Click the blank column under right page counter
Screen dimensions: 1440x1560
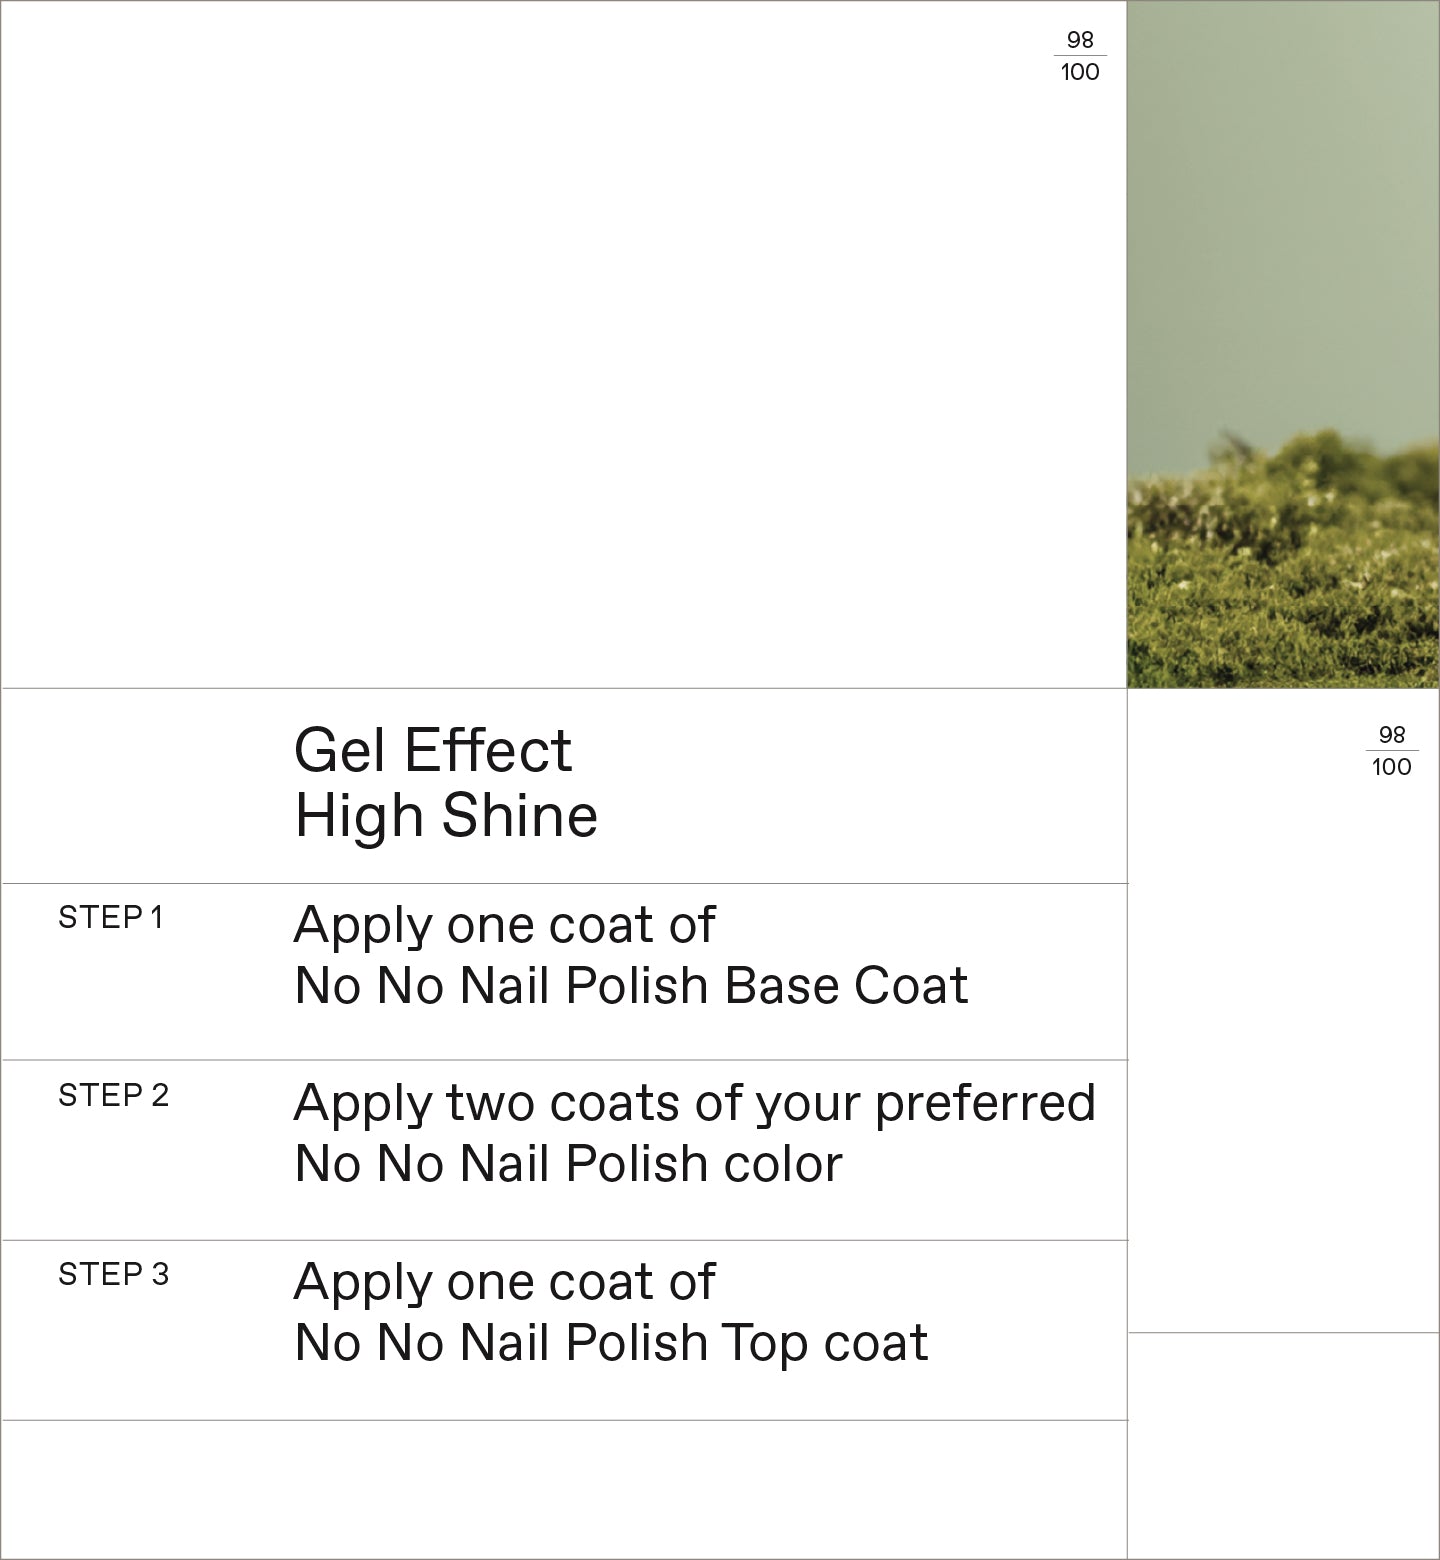1283,1050
